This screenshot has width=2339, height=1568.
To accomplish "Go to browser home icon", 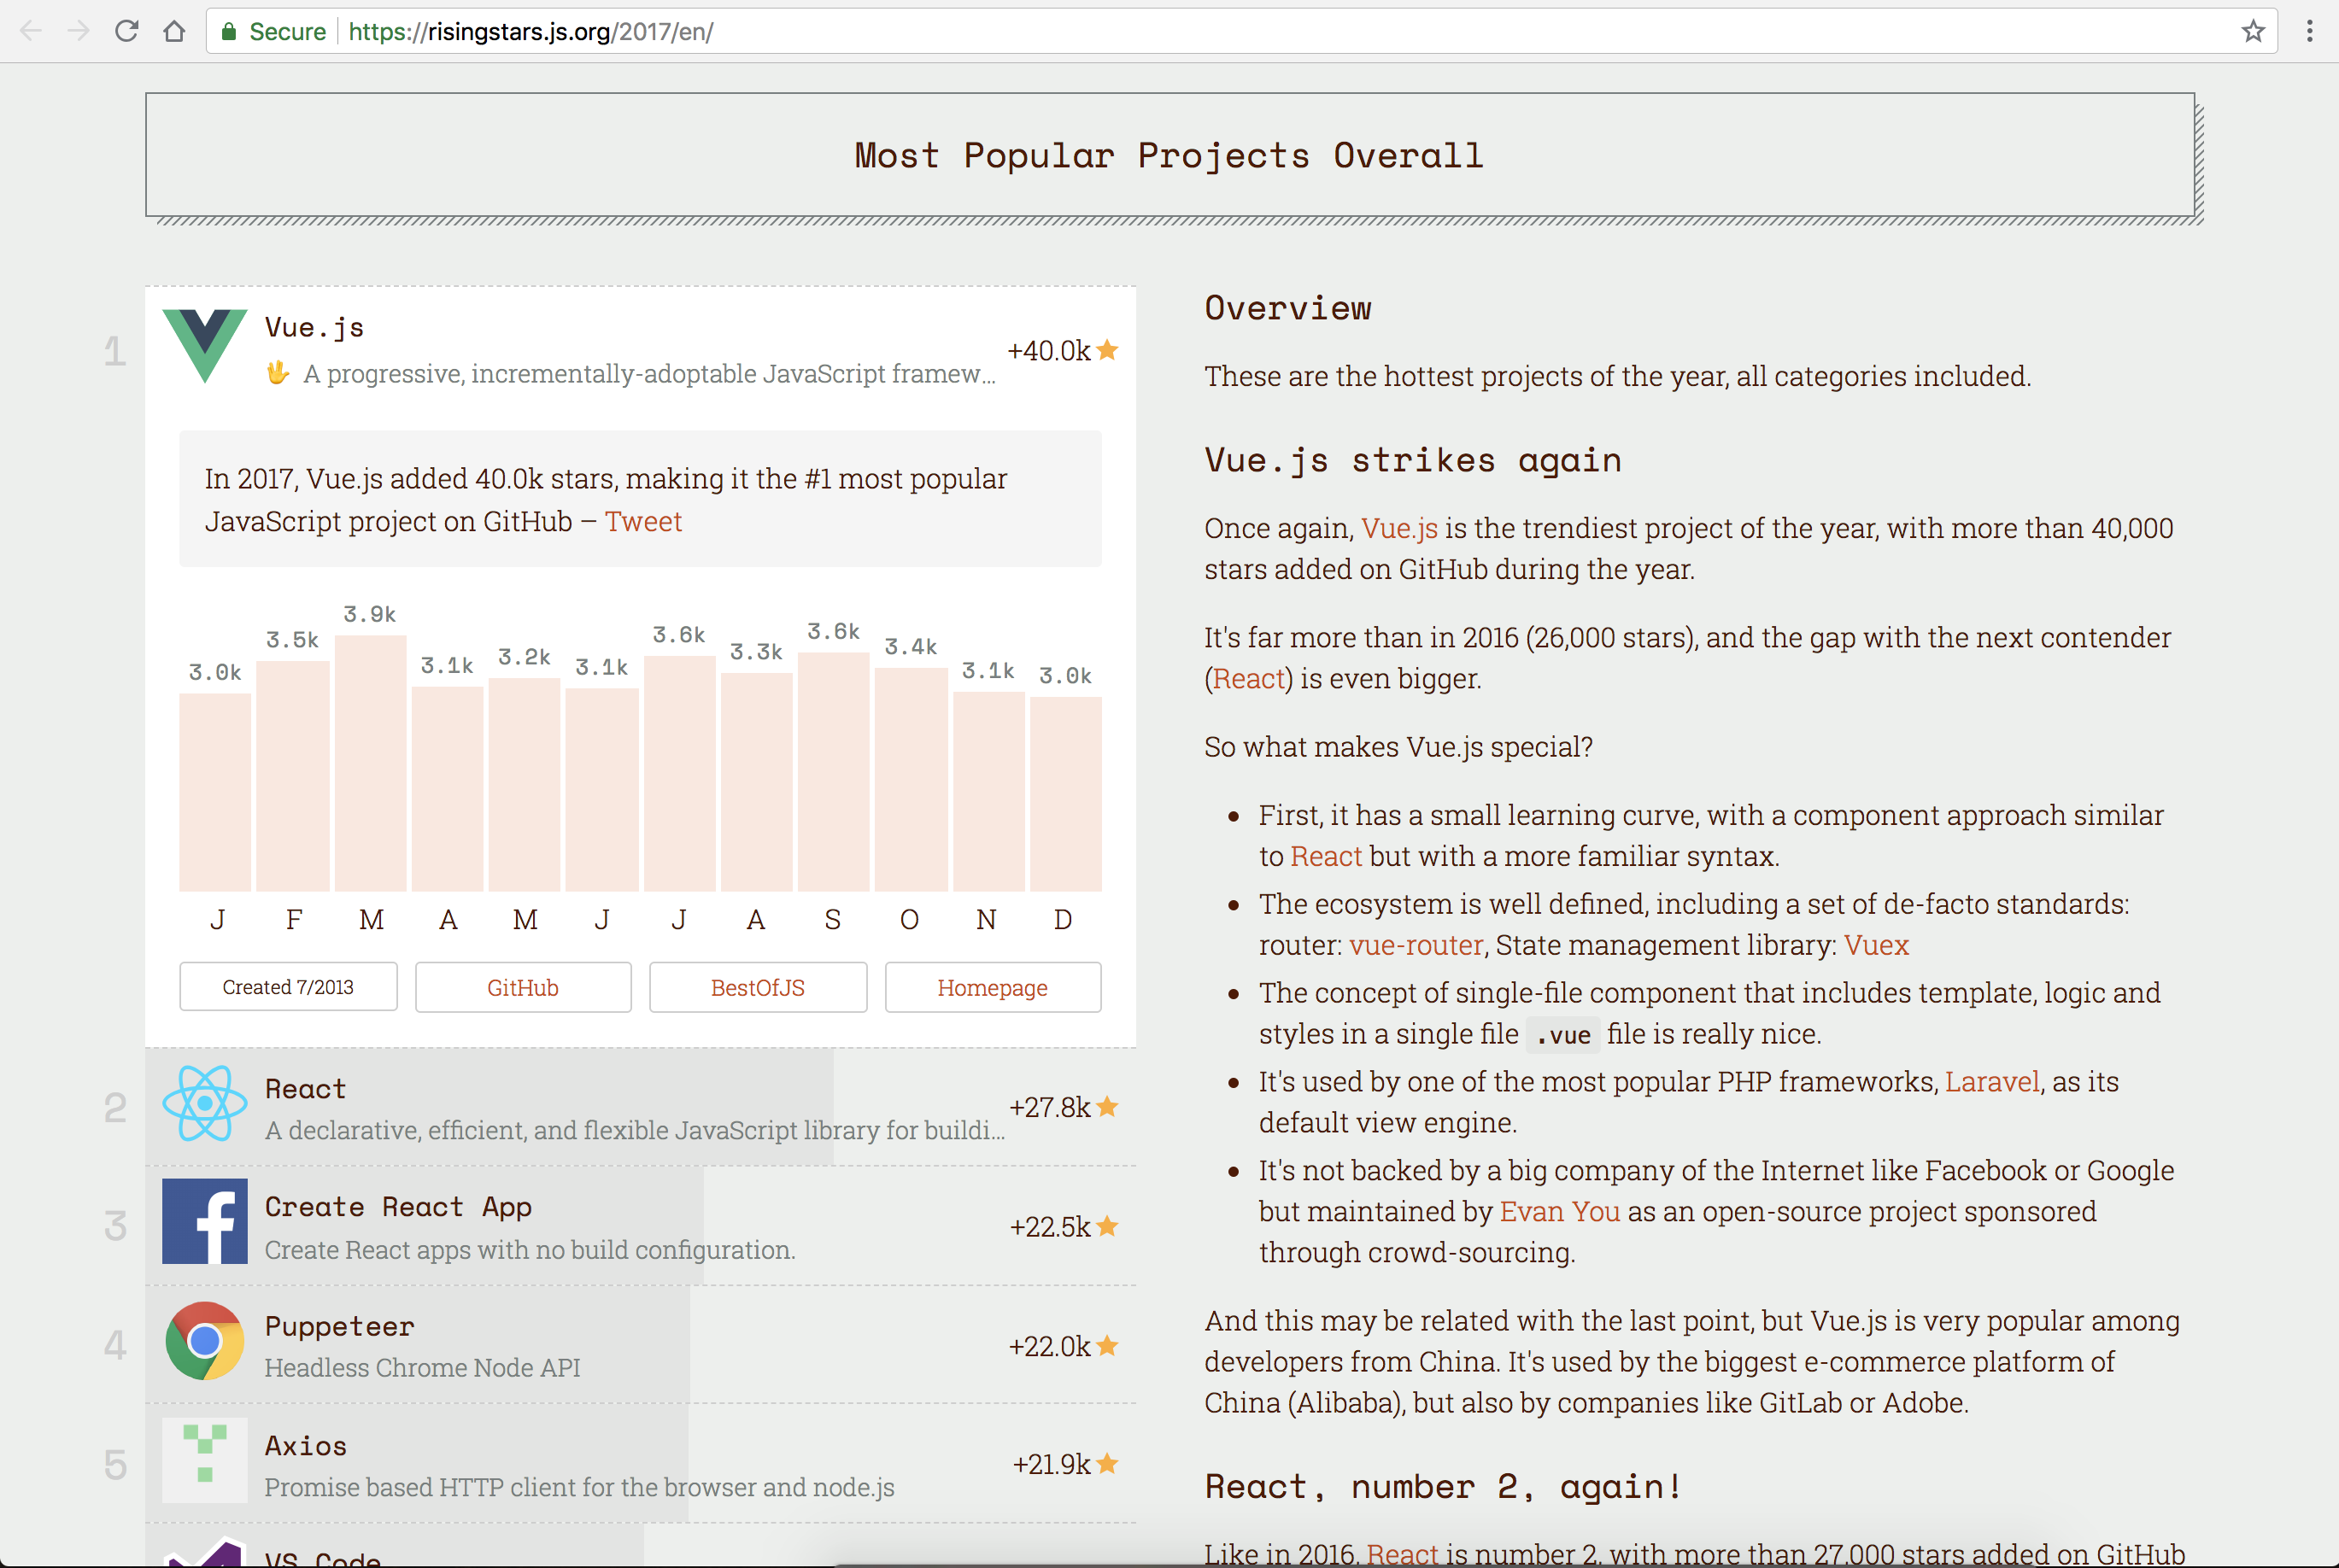I will [x=174, y=31].
